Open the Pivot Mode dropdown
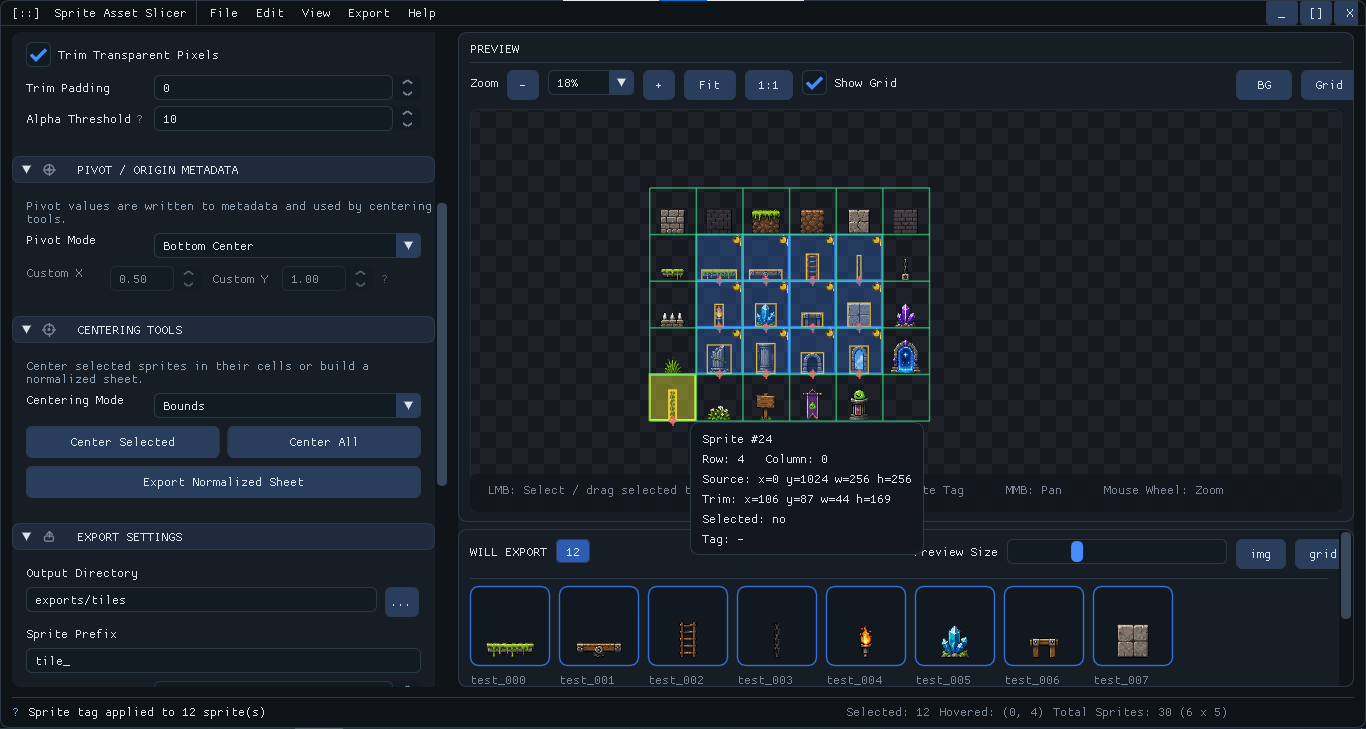1366x729 pixels. (x=288, y=246)
